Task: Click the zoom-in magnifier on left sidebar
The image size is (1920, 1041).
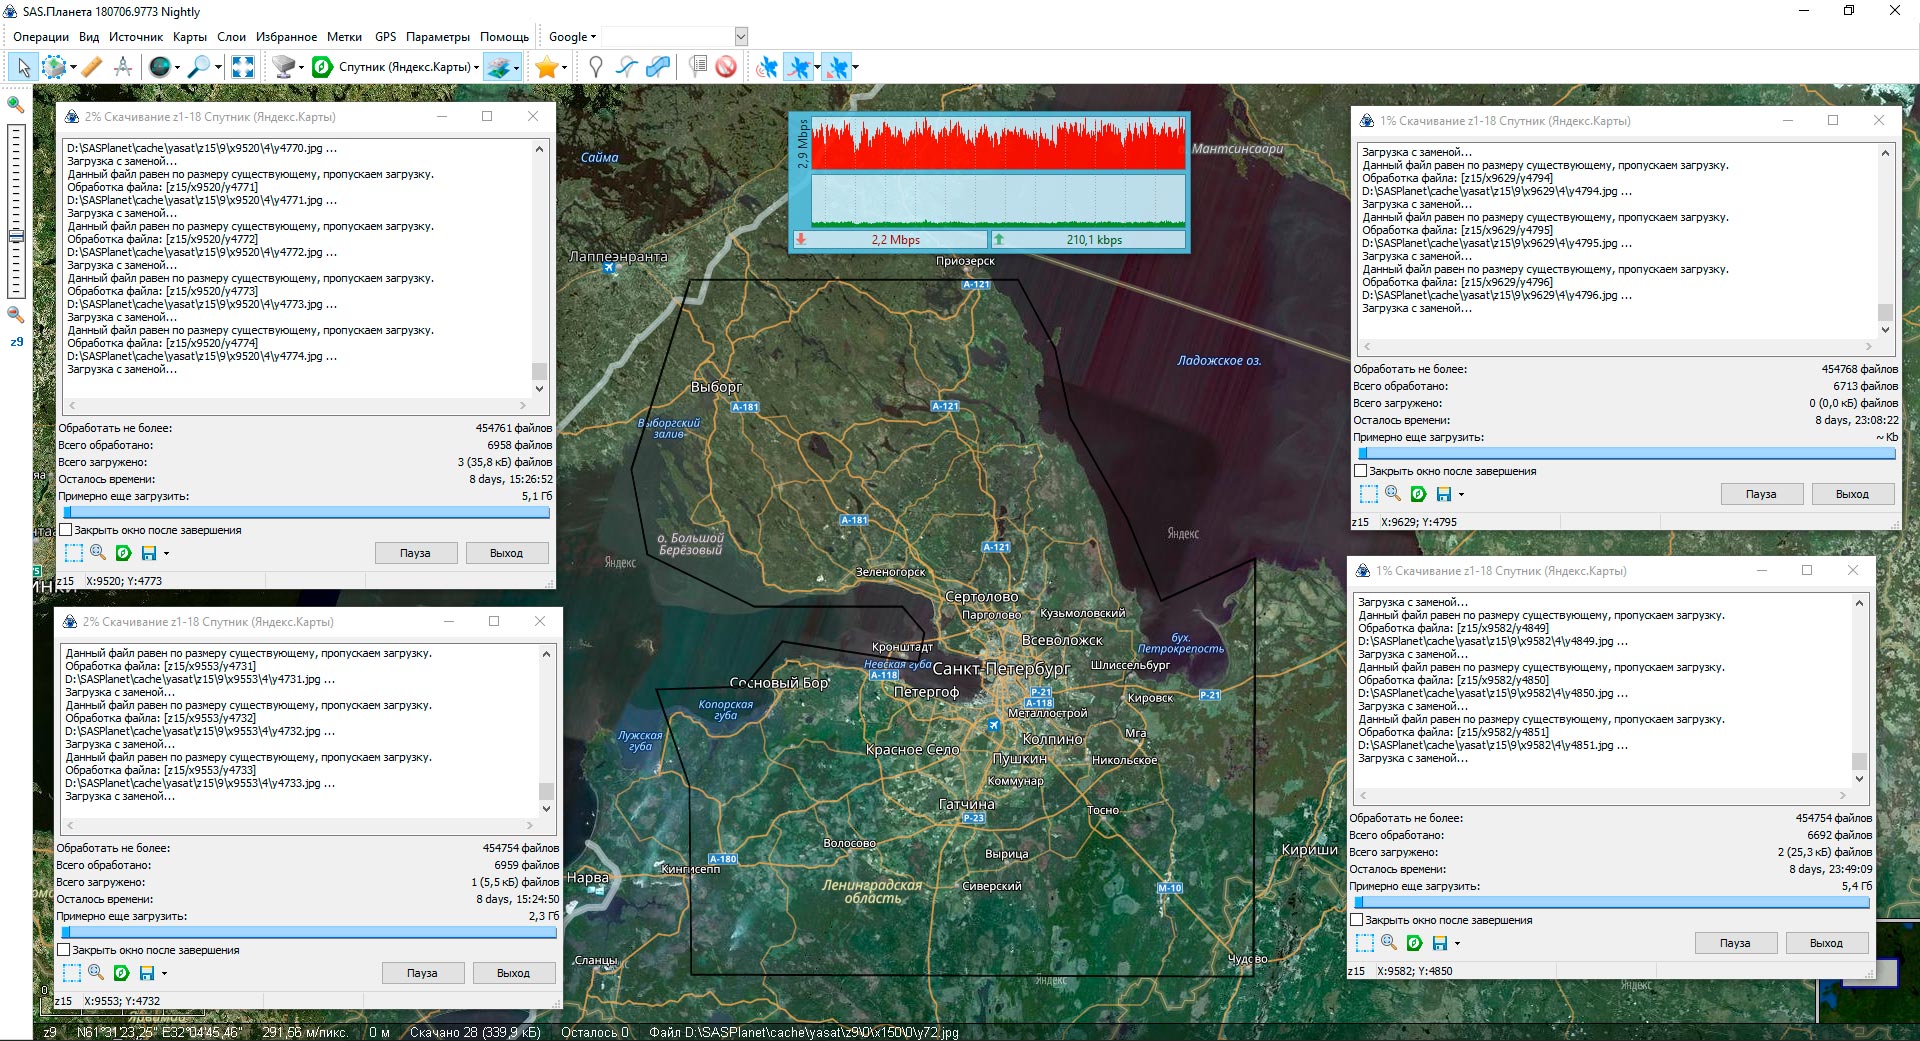Action: 16,104
